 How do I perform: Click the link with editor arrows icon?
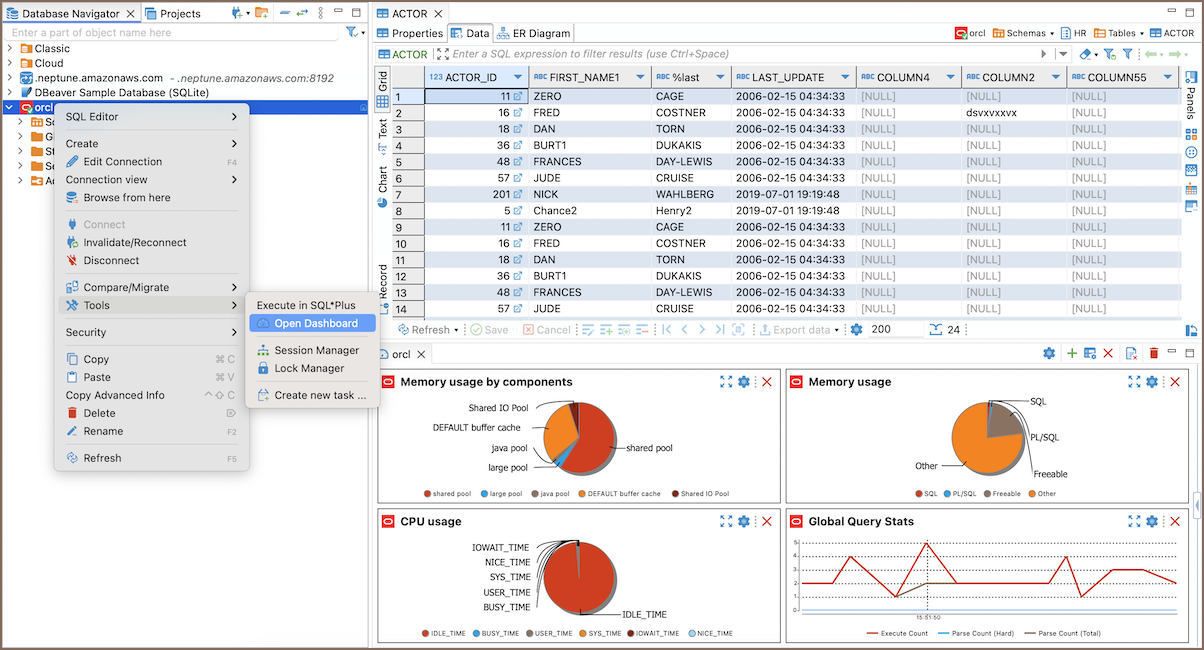pos(302,13)
